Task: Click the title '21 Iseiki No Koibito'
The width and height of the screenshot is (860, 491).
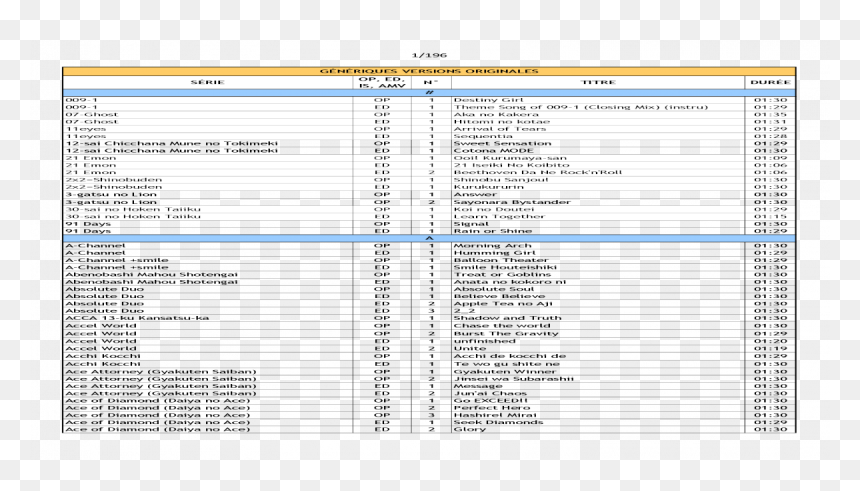Action: (511, 165)
